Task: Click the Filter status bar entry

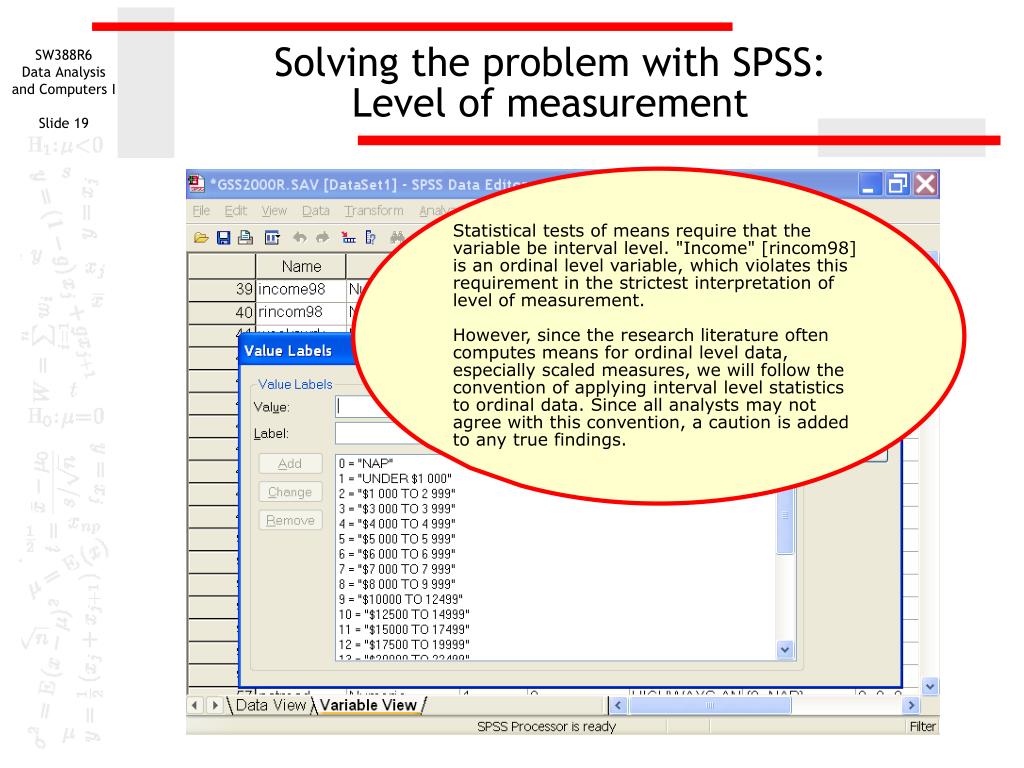Action: click(x=922, y=726)
